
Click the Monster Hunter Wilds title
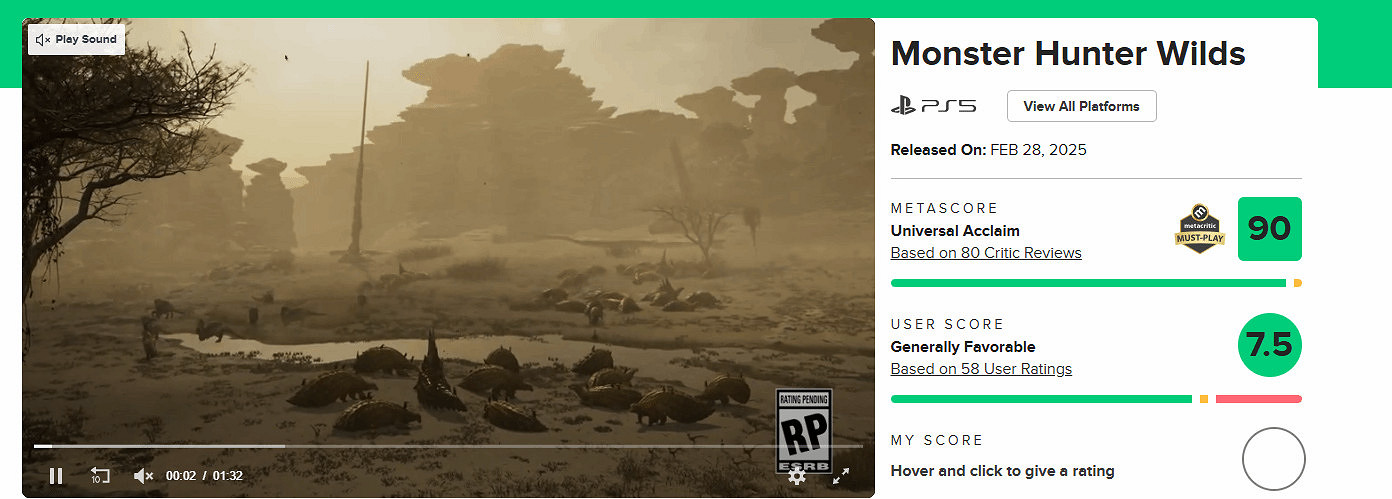1068,53
